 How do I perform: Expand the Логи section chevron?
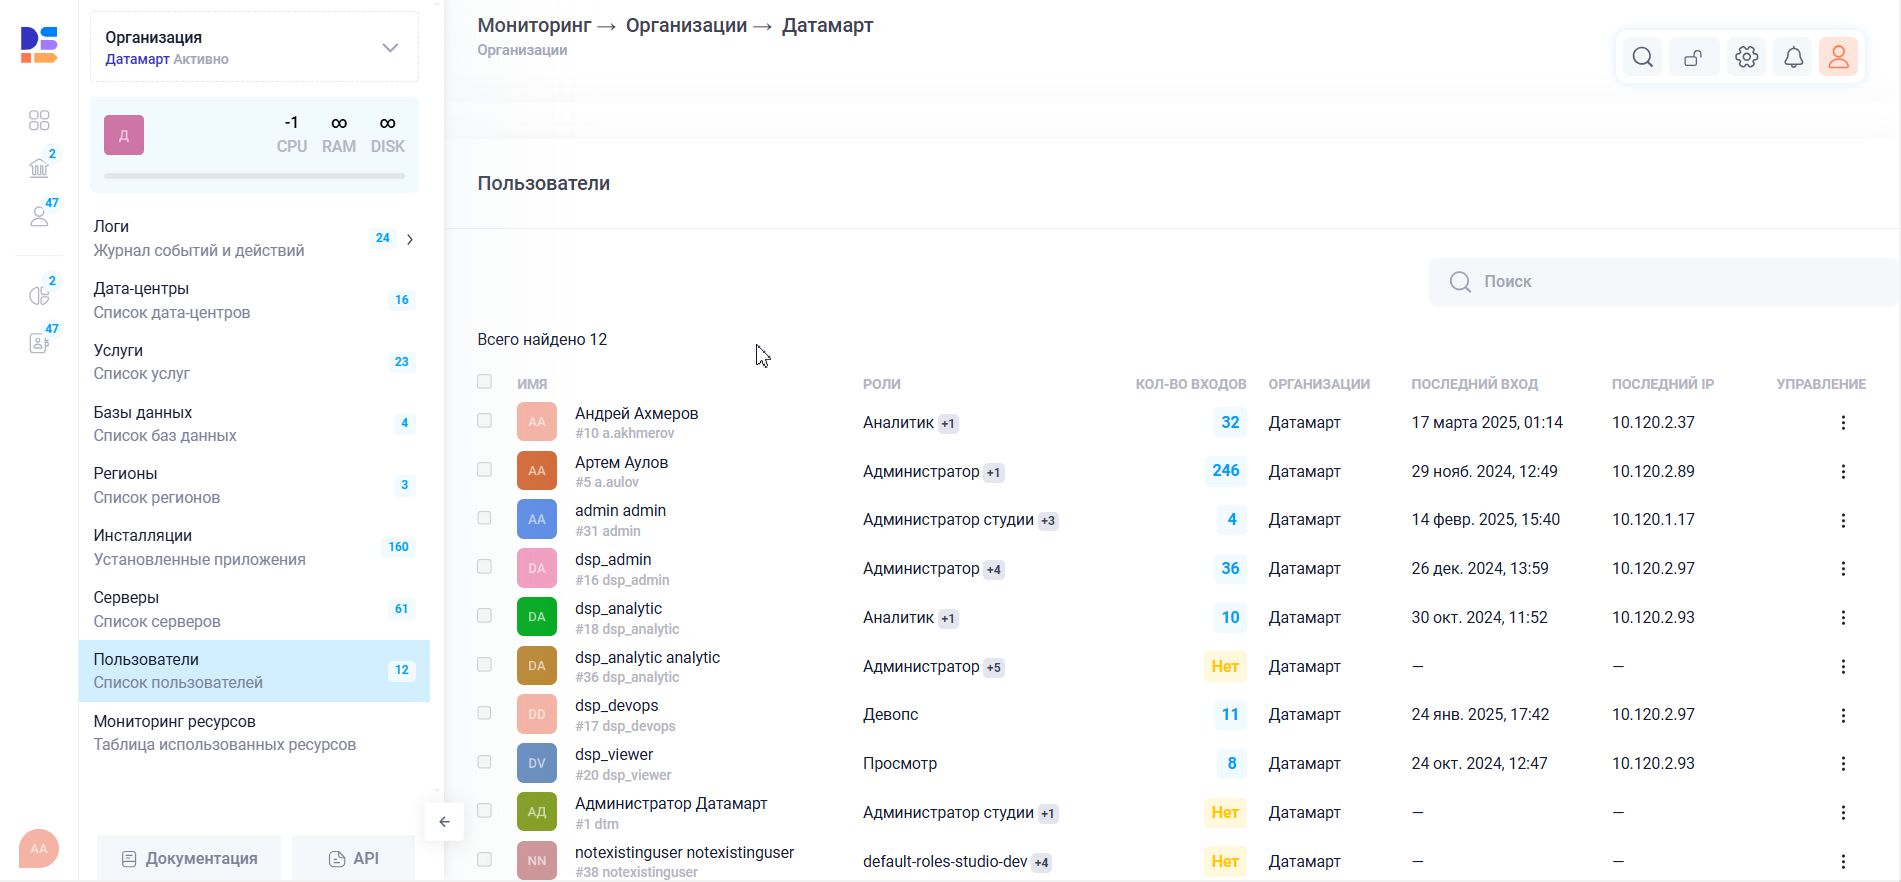410,239
